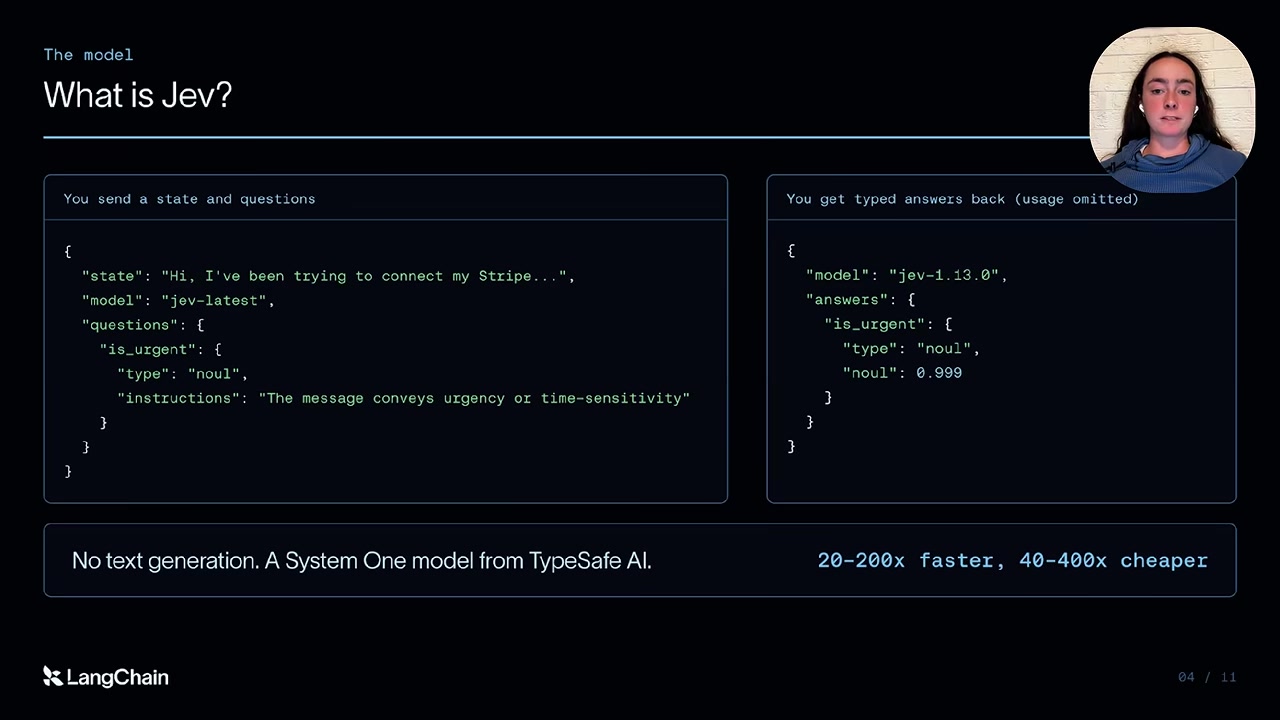Click the "You get typed answers back" header
This screenshot has height=720, width=1280.
coord(962,199)
